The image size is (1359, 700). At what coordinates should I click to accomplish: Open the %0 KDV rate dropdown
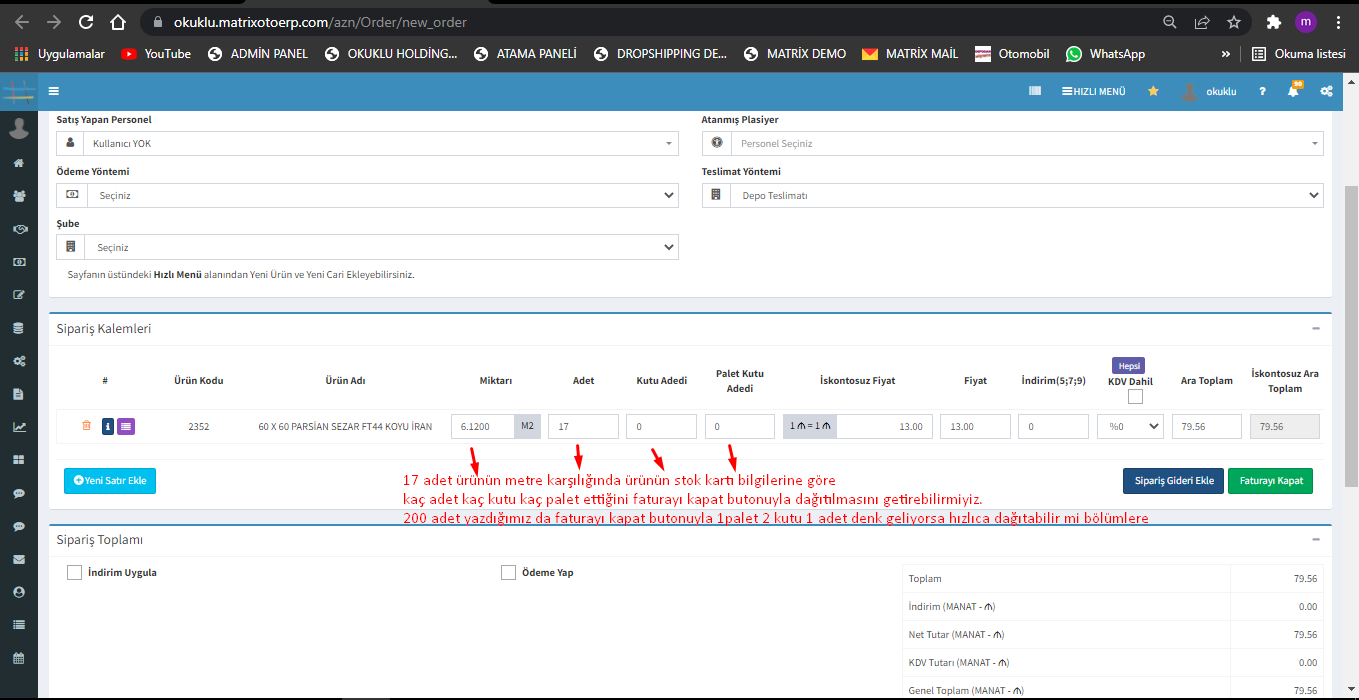[1130, 427]
